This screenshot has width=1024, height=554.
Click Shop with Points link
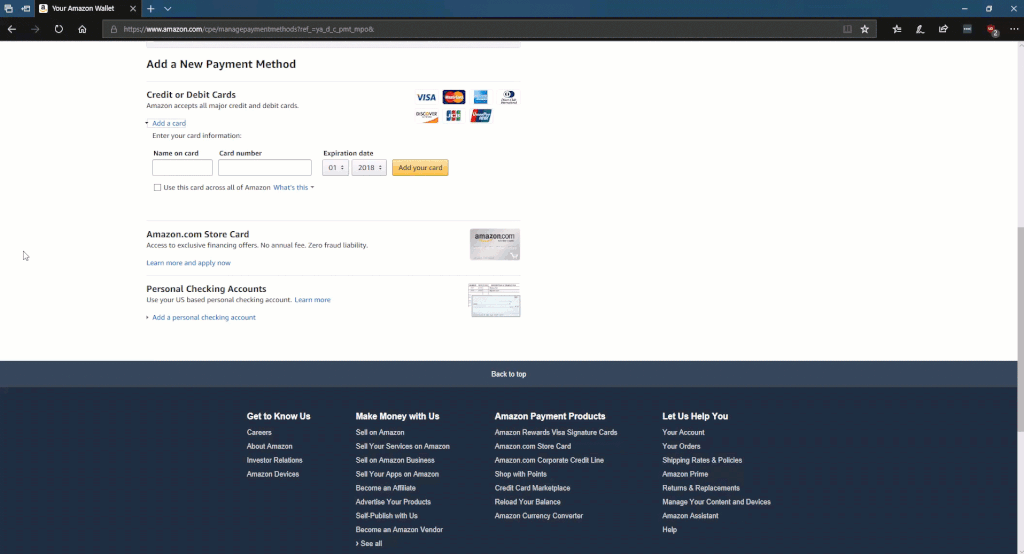[x=520, y=474]
